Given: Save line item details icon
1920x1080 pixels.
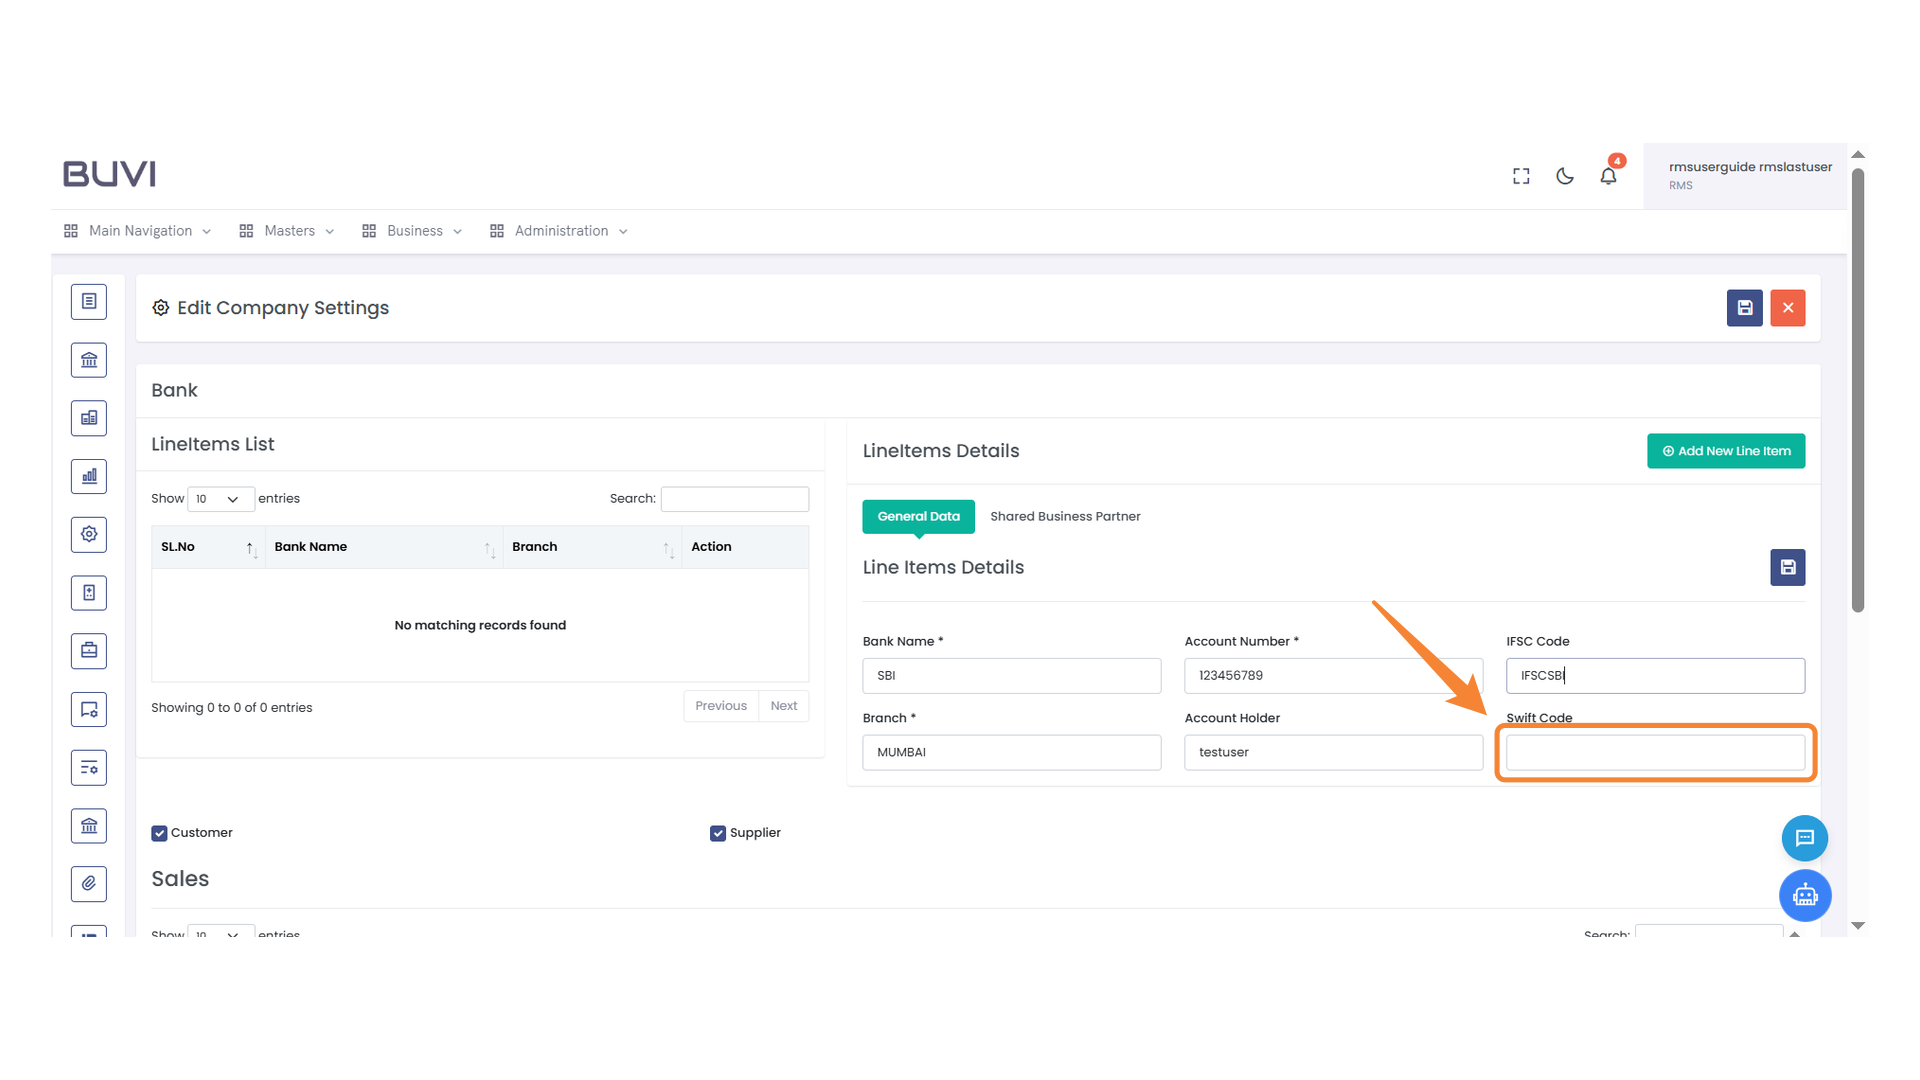Looking at the screenshot, I should point(1787,567).
